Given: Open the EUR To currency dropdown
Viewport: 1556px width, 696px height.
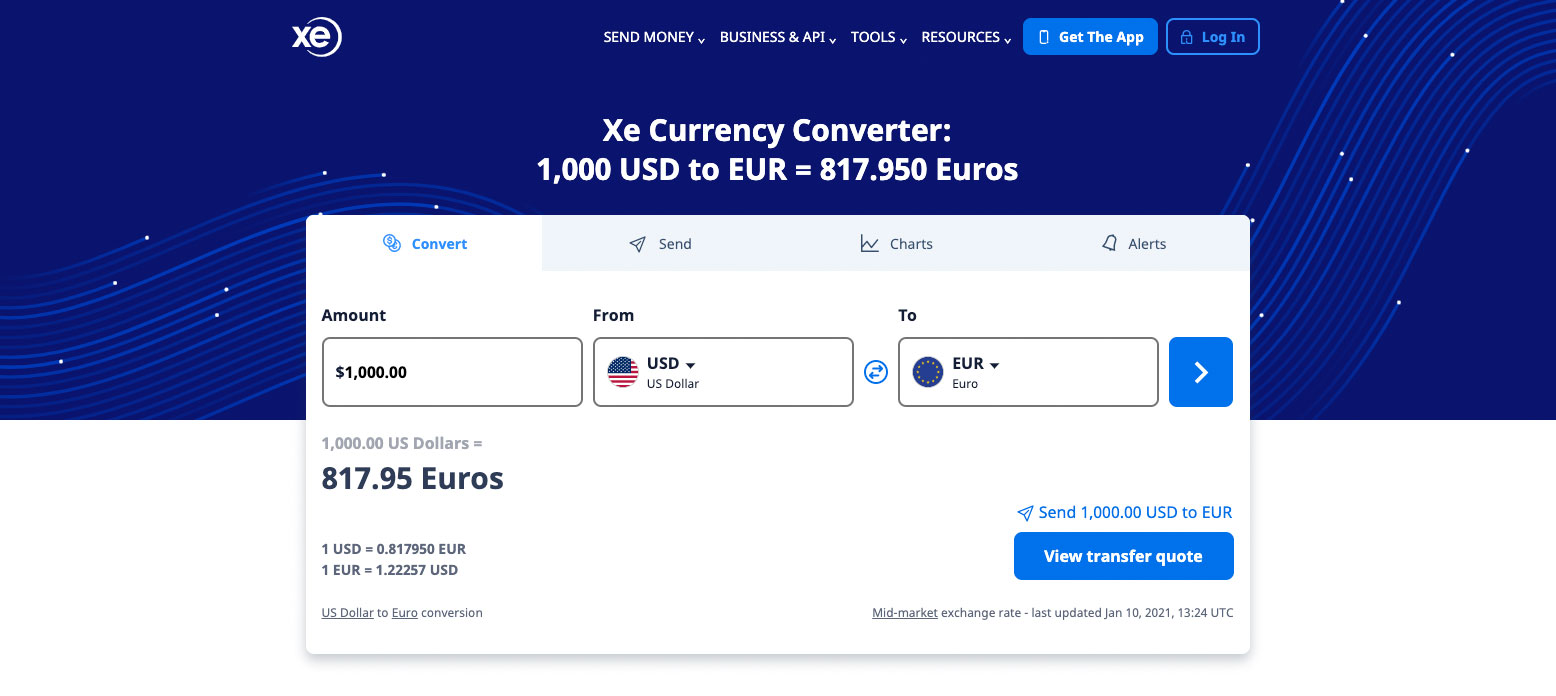Looking at the screenshot, I should (x=1028, y=372).
